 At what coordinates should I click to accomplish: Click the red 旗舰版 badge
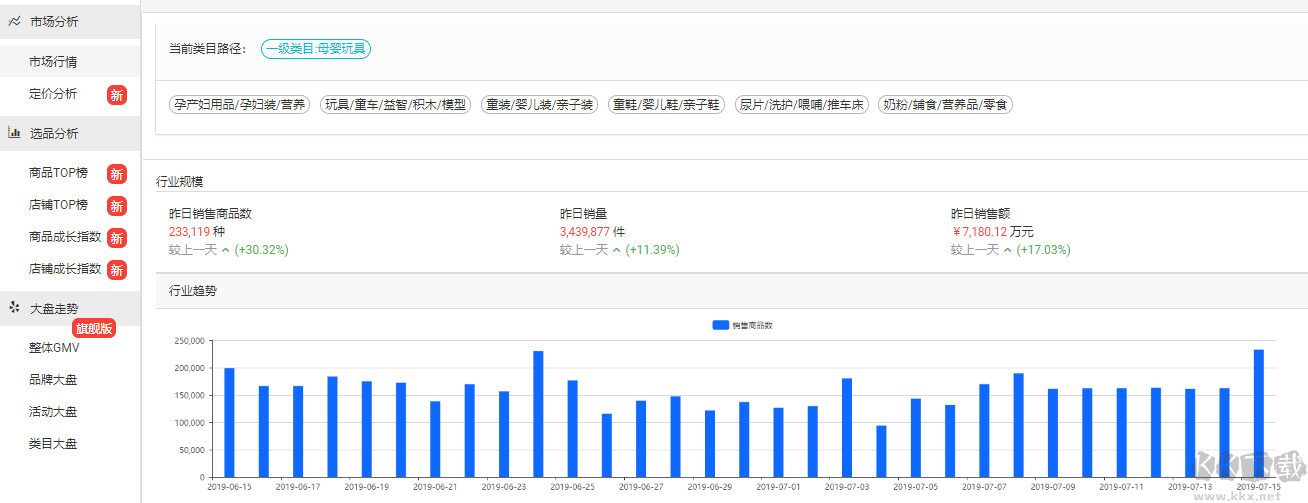[x=94, y=328]
